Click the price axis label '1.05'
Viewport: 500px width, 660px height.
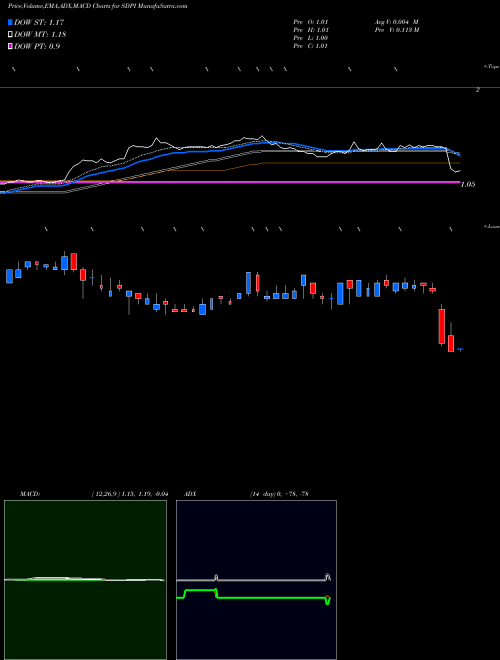(468, 184)
